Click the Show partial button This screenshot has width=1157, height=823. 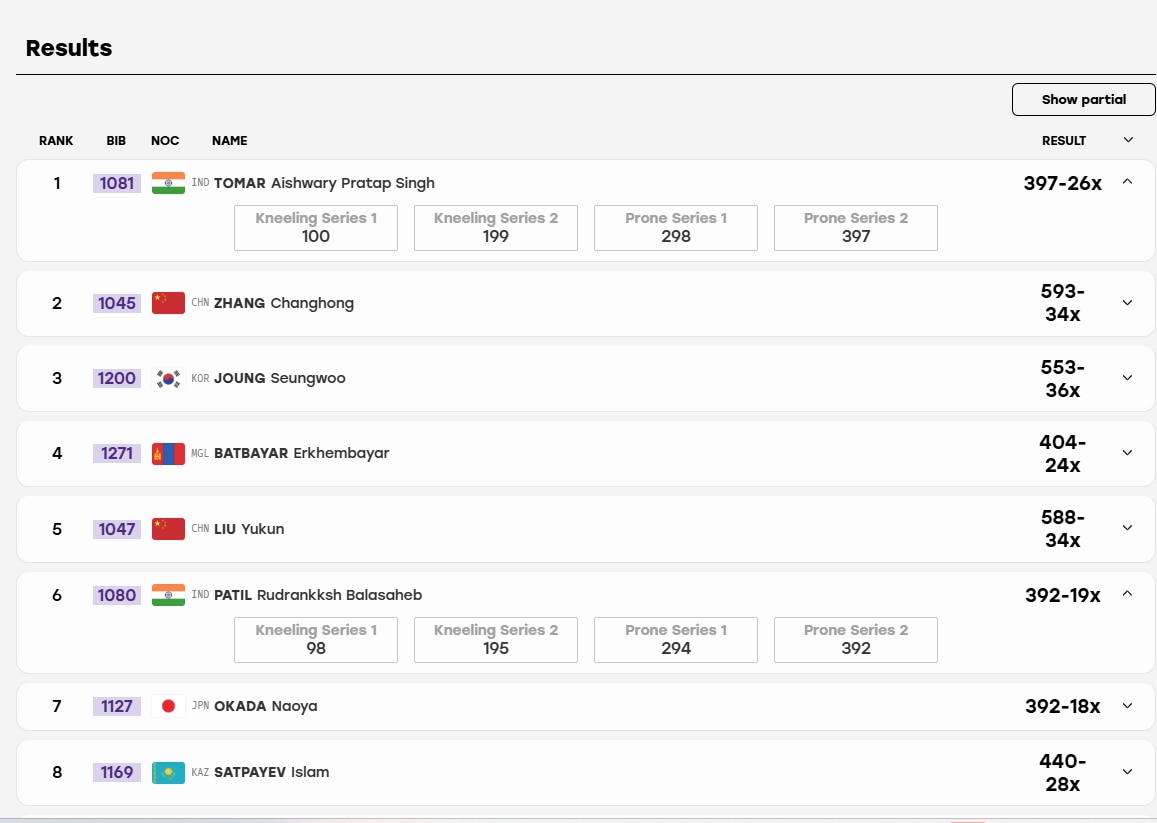tap(1083, 100)
